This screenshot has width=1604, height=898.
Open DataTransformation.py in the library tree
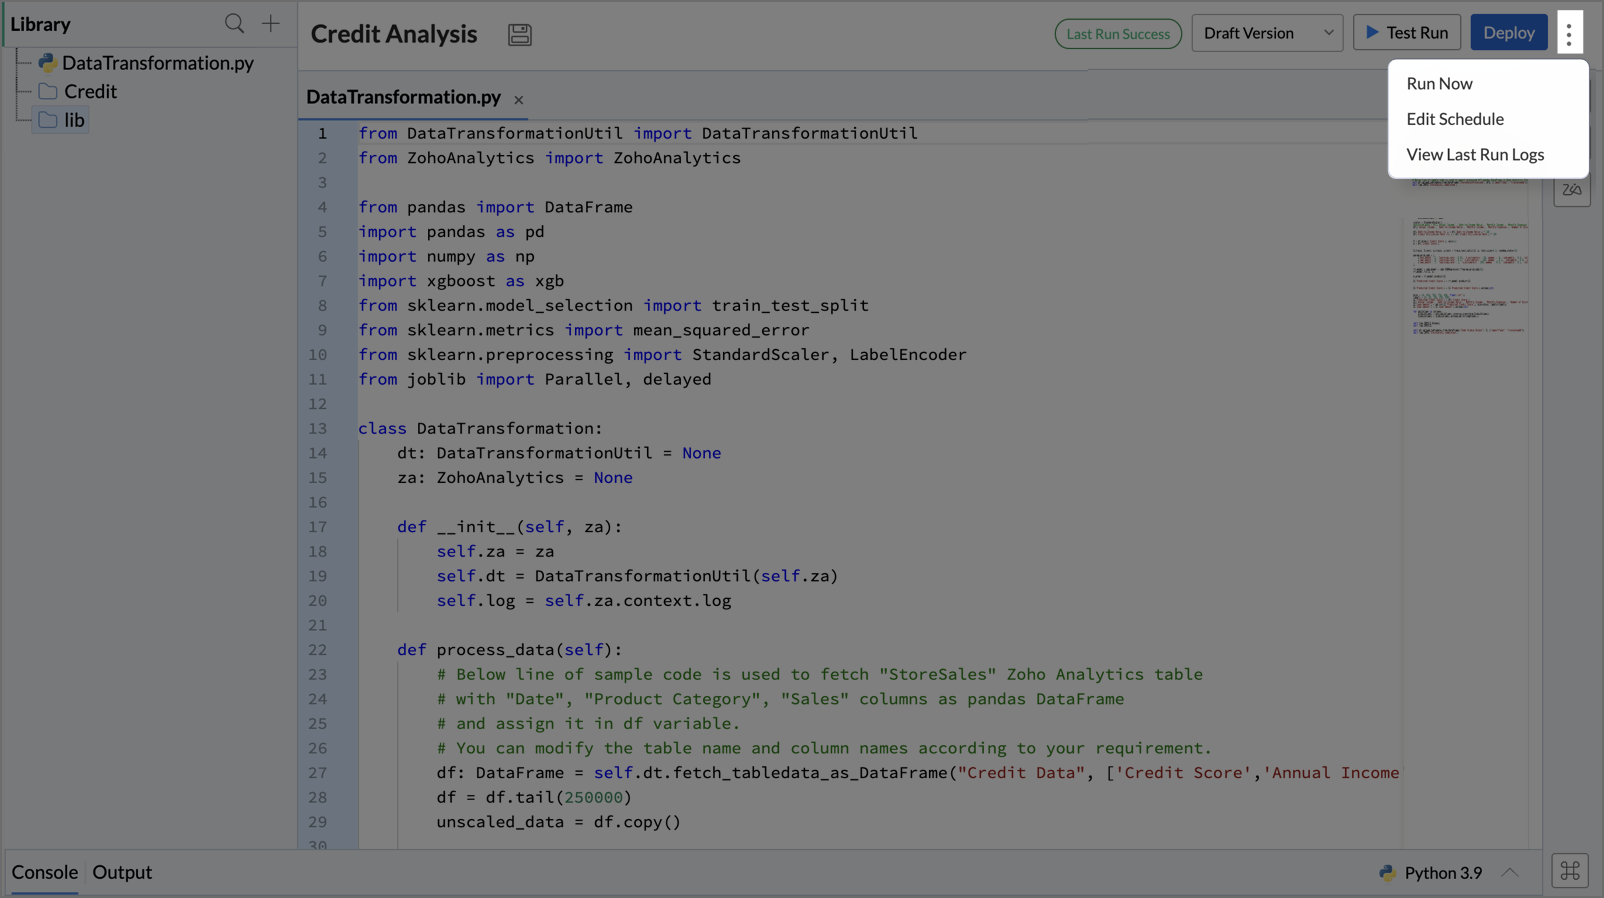(x=158, y=63)
